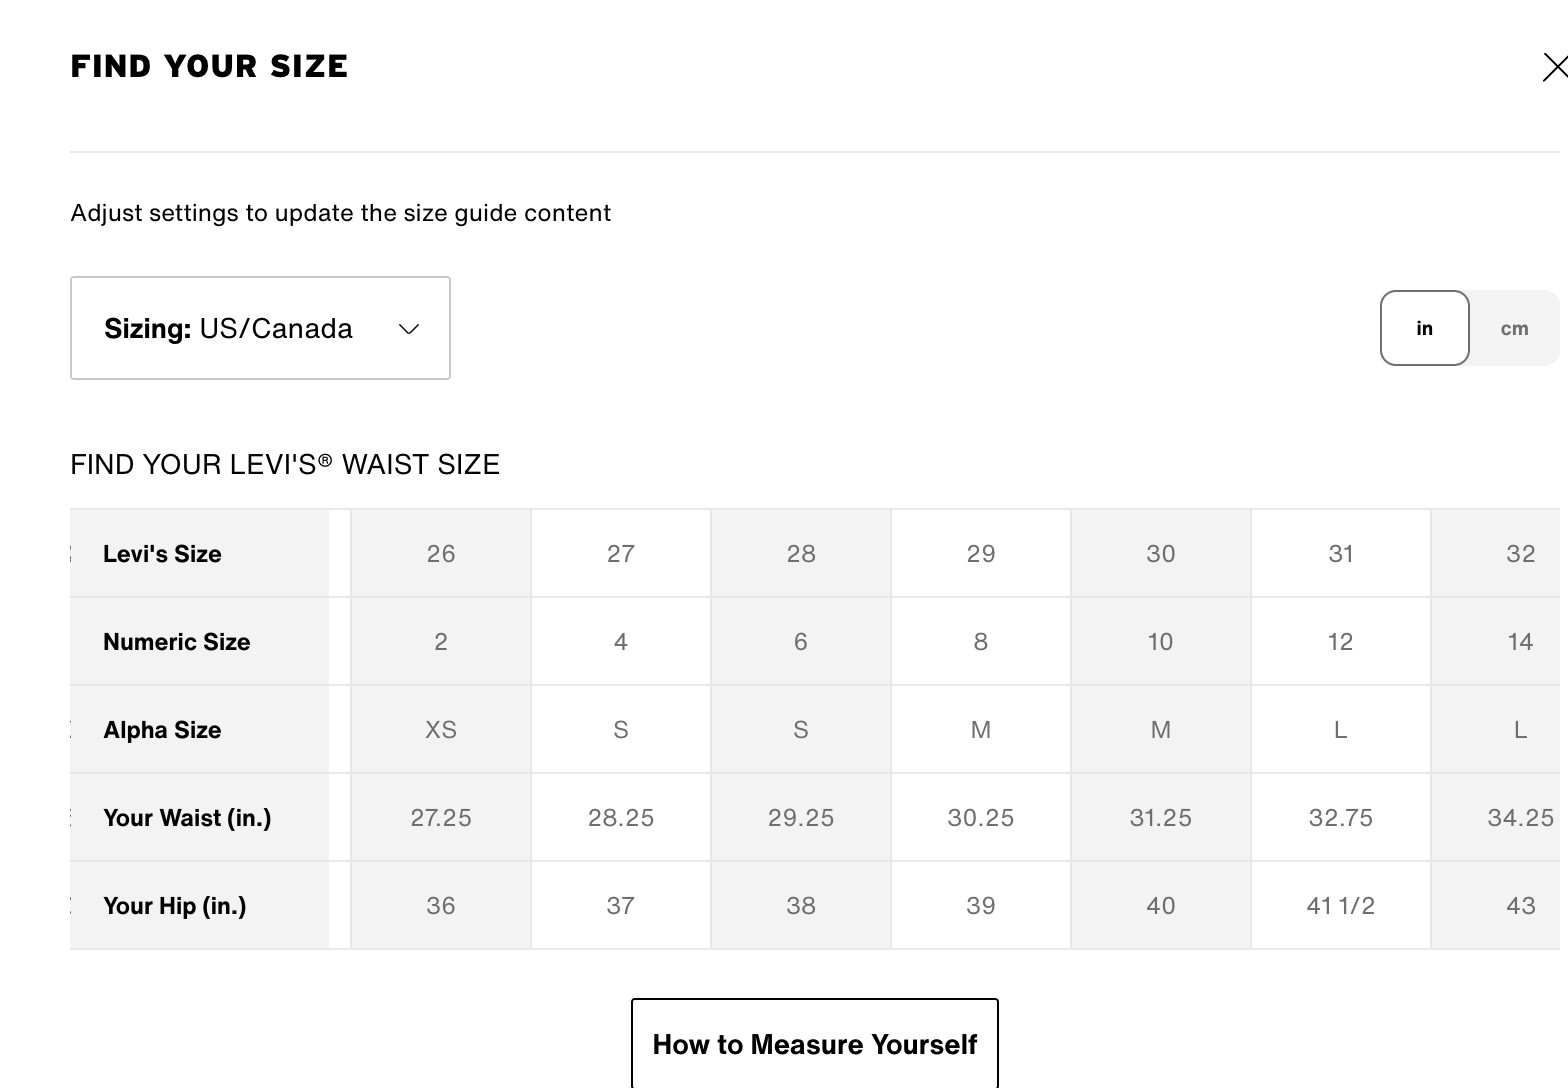
Task: Click the XS alpha size cell
Action: tap(441, 730)
